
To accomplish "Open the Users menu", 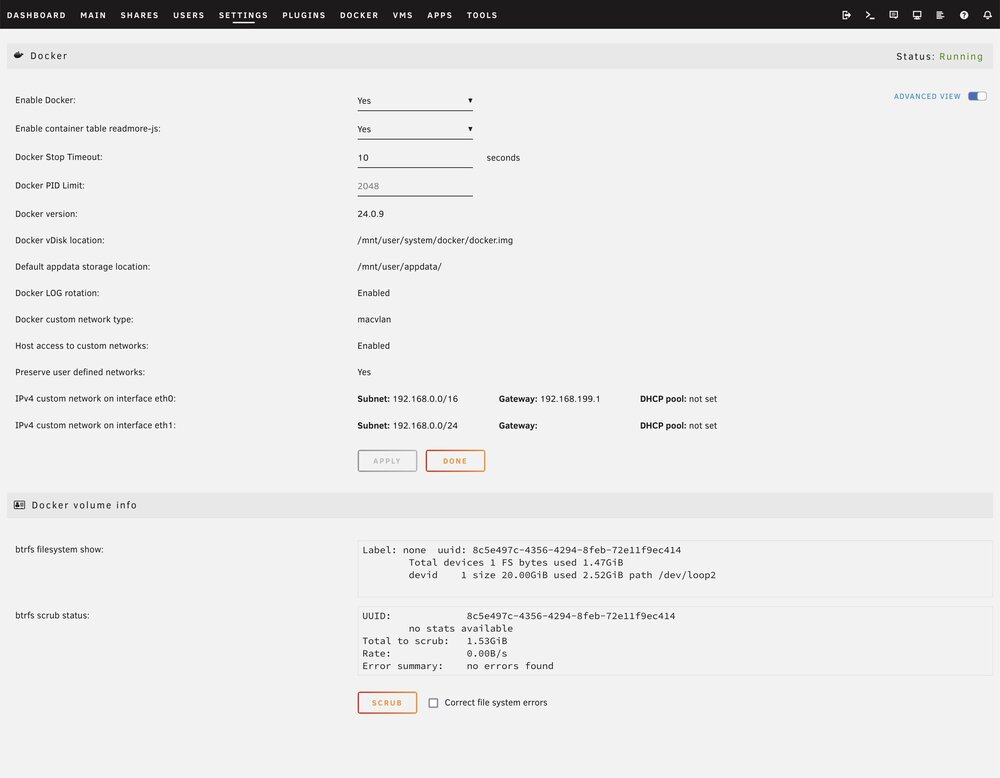I will 189,15.
